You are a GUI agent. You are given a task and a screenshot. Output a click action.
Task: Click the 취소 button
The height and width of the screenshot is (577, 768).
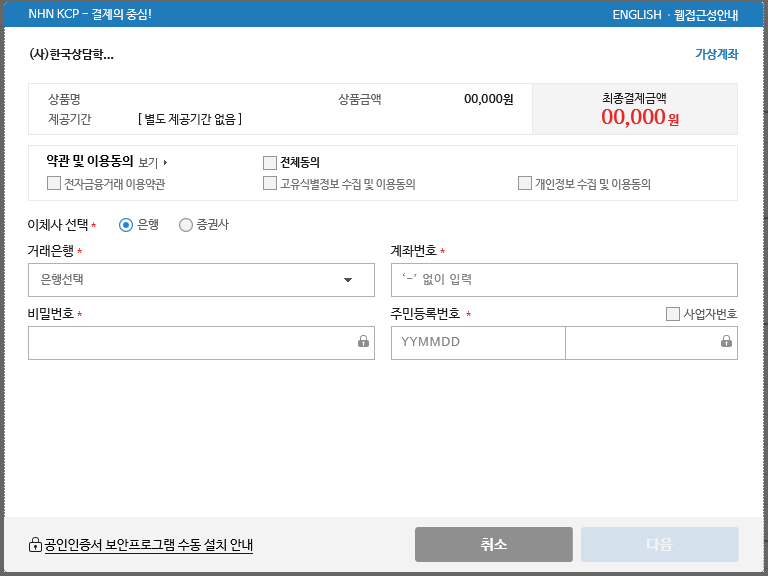(x=494, y=544)
